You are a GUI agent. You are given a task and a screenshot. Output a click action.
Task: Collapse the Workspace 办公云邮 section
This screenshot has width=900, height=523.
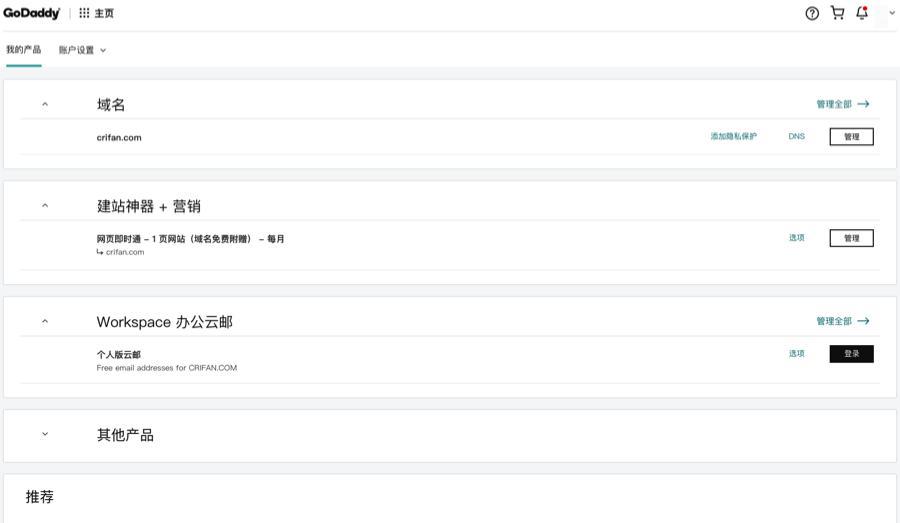click(45, 321)
